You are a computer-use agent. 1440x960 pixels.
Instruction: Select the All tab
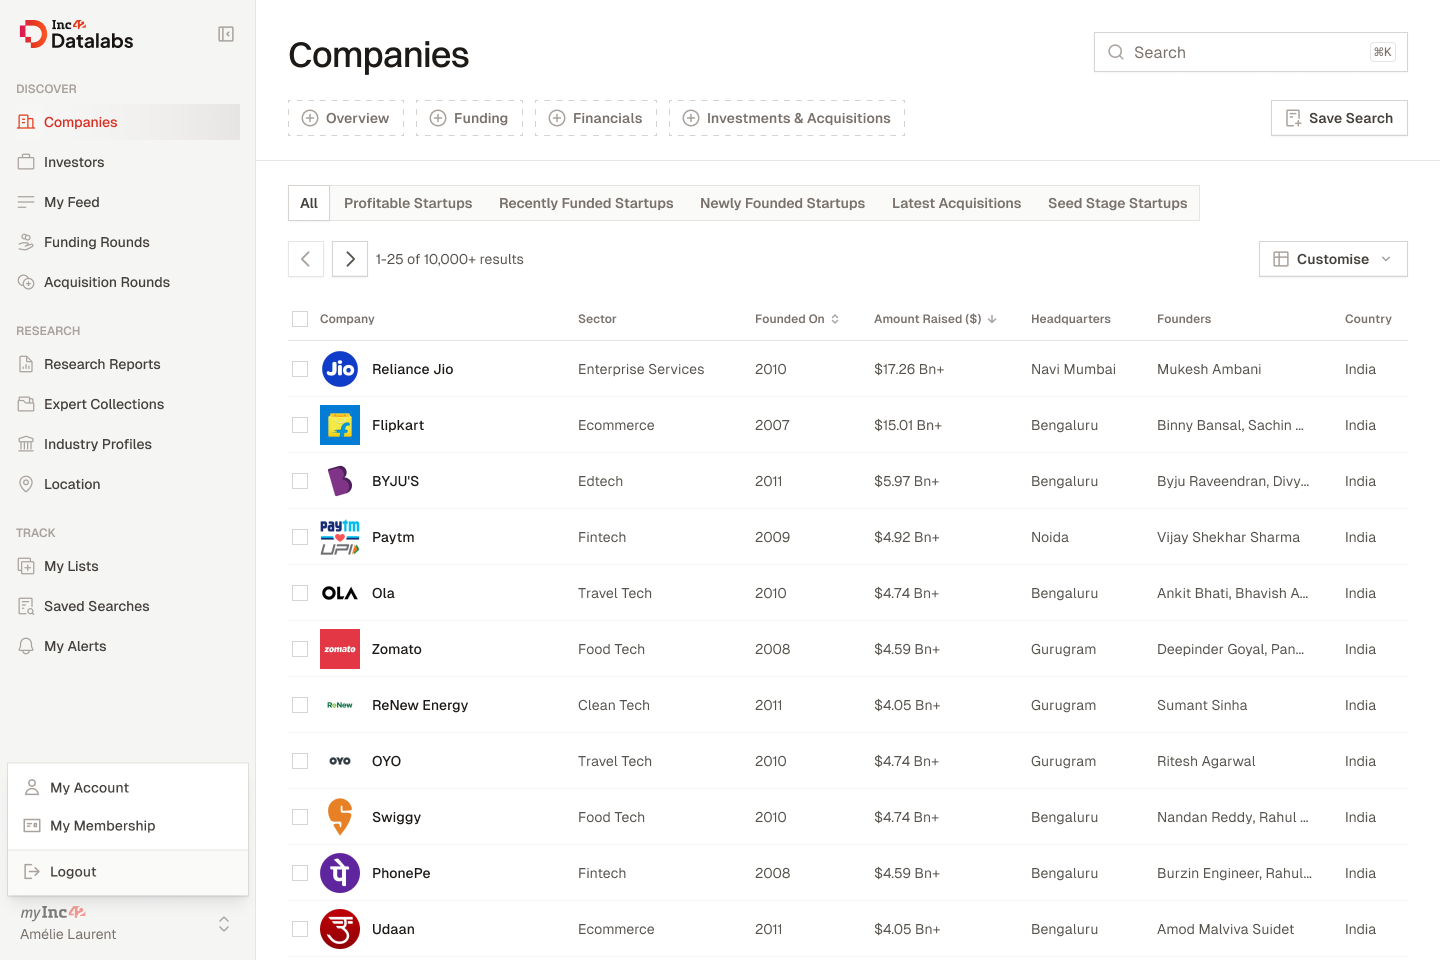pos(309,203)
